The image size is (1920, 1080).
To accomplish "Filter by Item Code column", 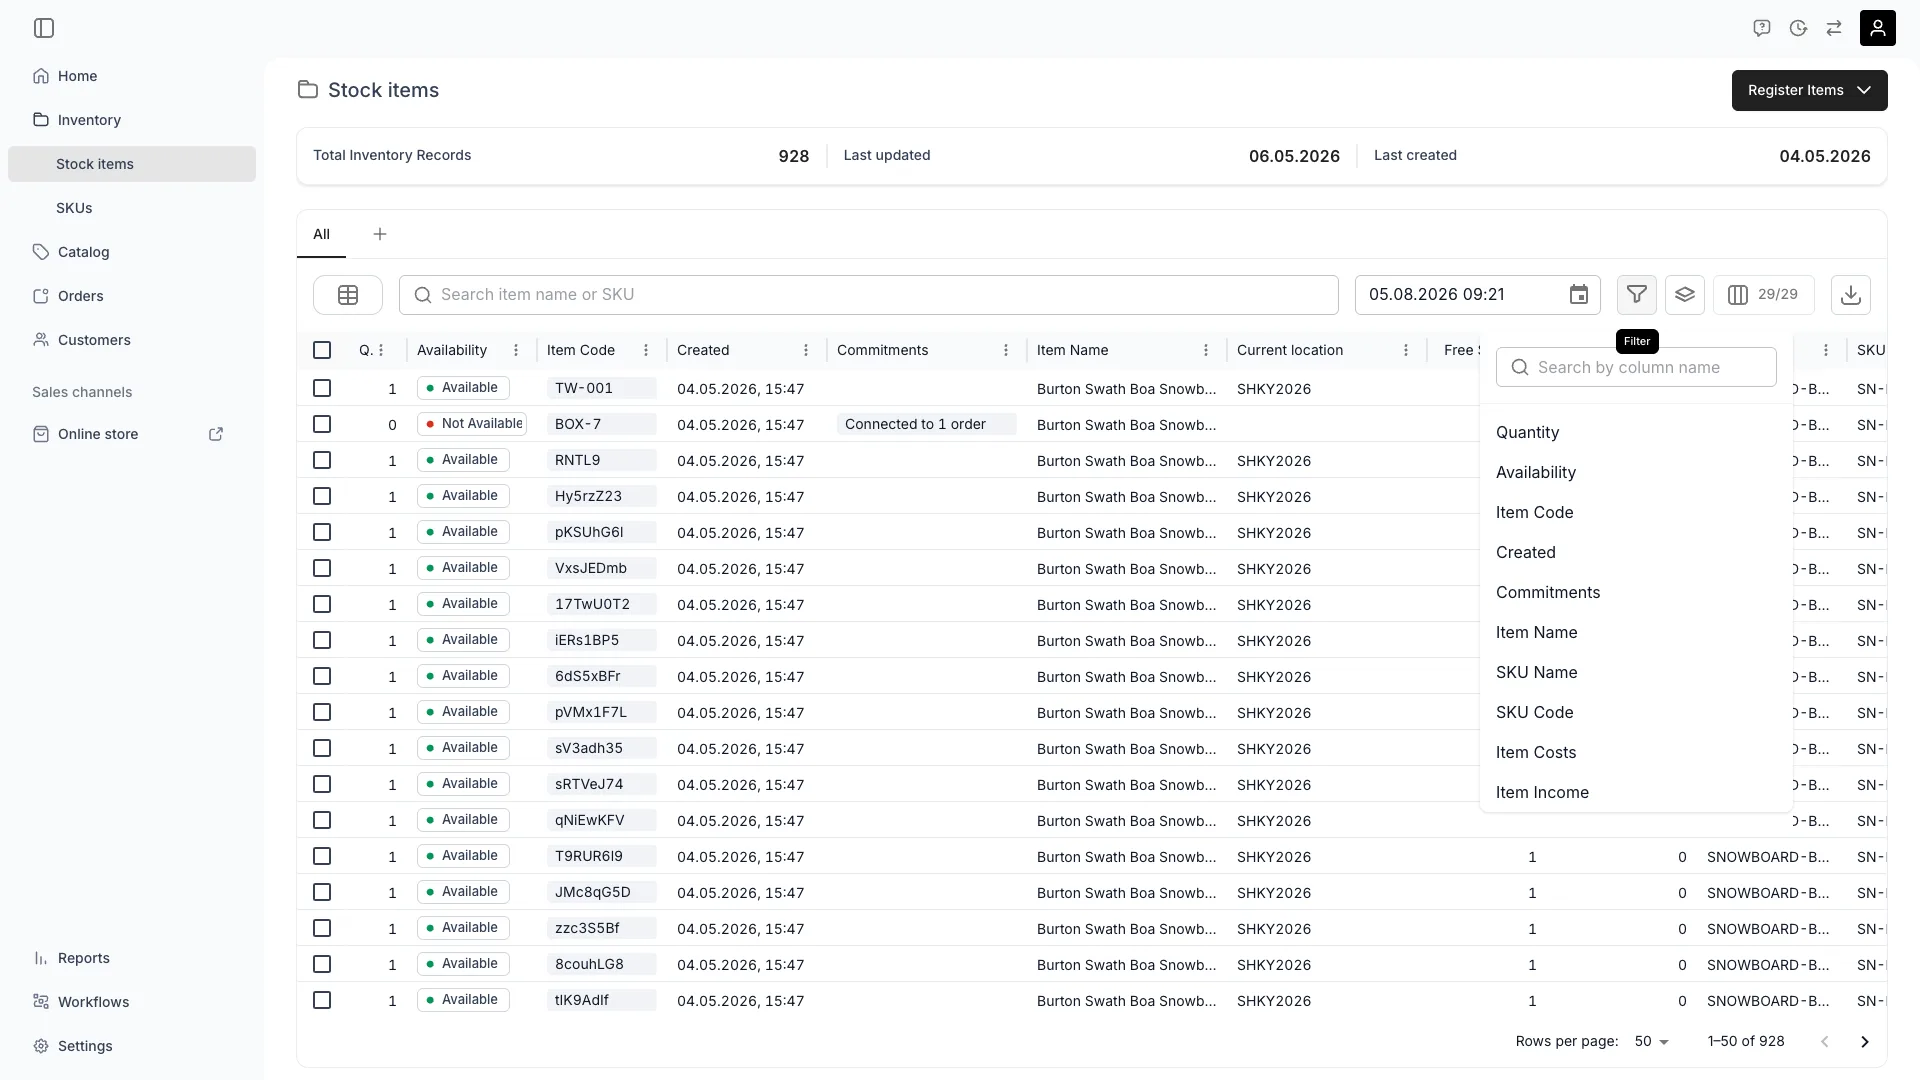I will pos(1636,512).
